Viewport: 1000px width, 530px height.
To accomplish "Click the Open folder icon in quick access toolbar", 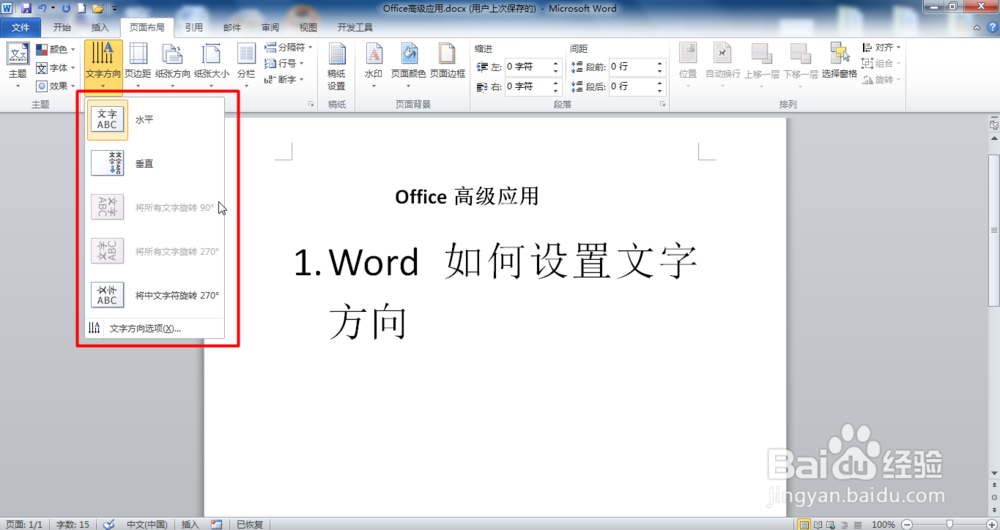I will coord(98,8).
